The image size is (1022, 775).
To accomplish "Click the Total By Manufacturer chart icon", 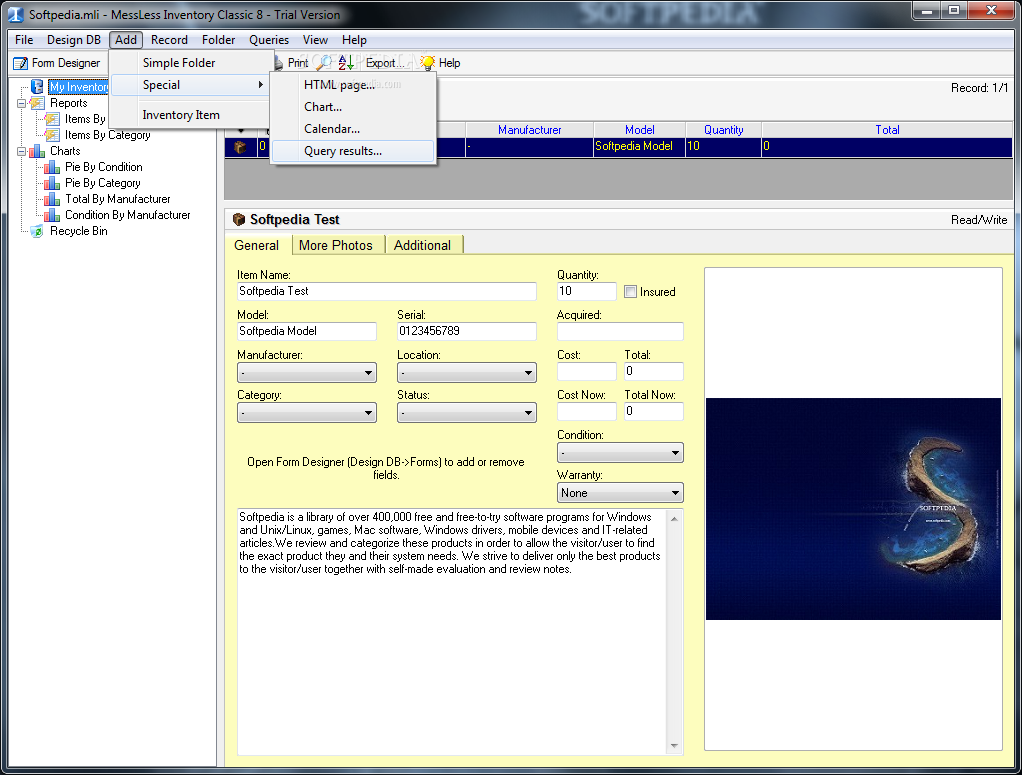I will point(52,199).
